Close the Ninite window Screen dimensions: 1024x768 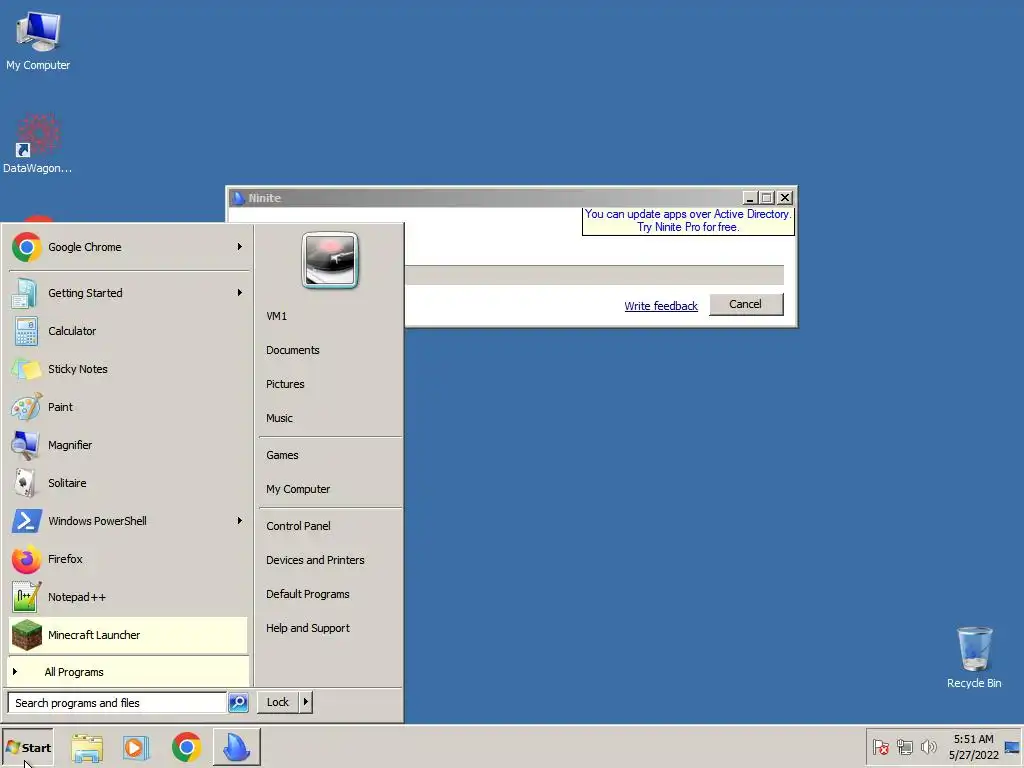tap(786, 197)
